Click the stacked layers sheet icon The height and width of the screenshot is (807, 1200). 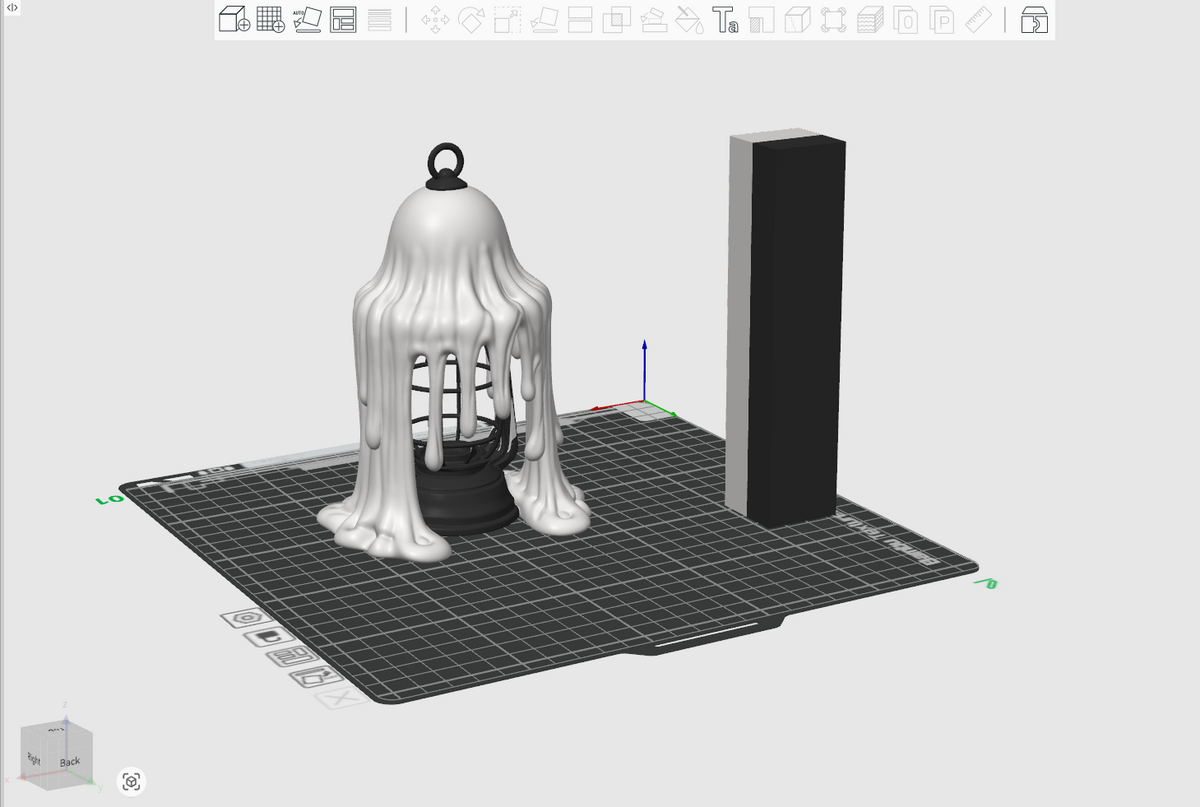click(x=870, y=19)
